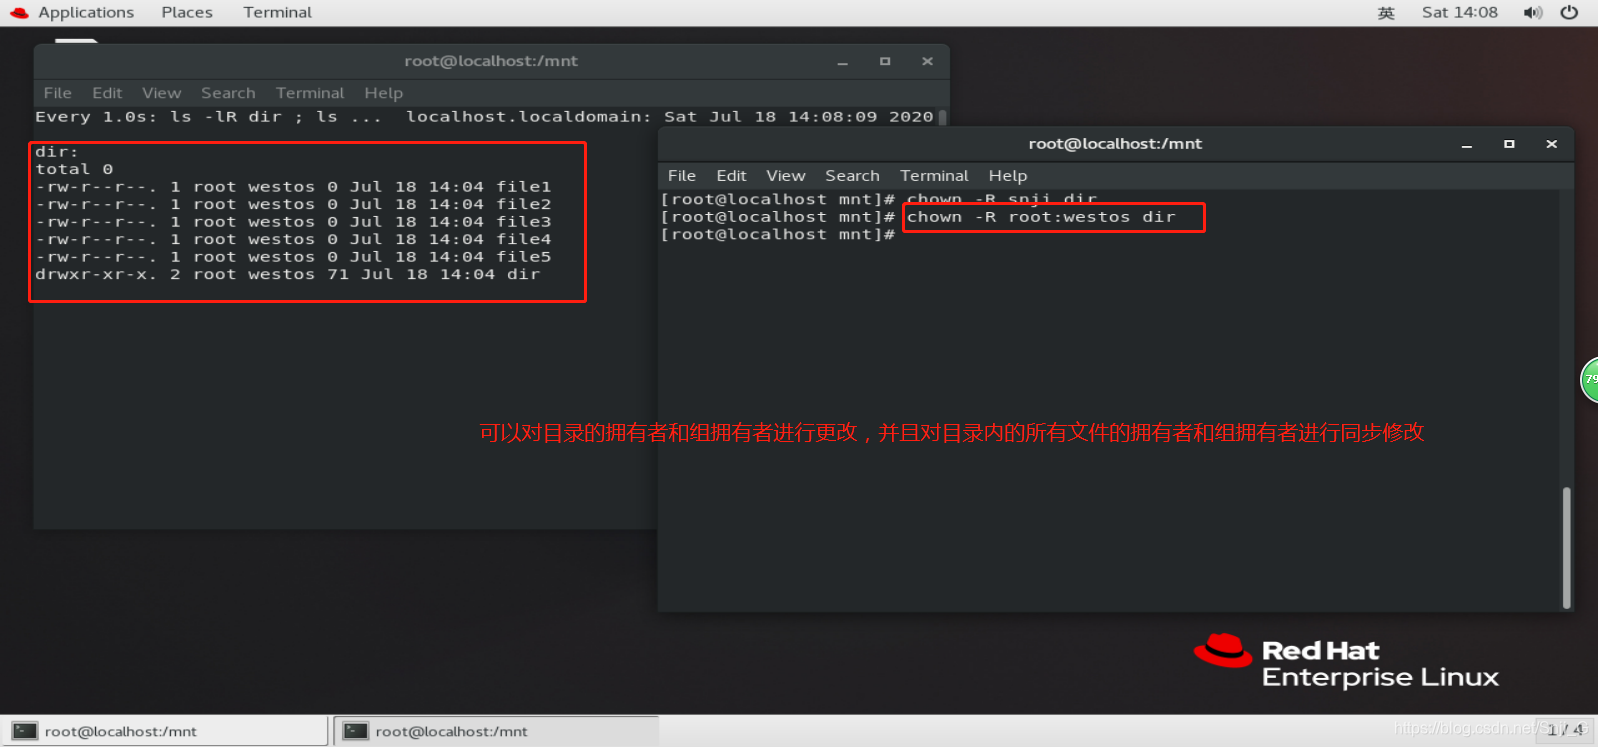The height and width of the screenshot is (747, 1598).
Task: Click the file2 row in watch output
Action: (293, 204)
